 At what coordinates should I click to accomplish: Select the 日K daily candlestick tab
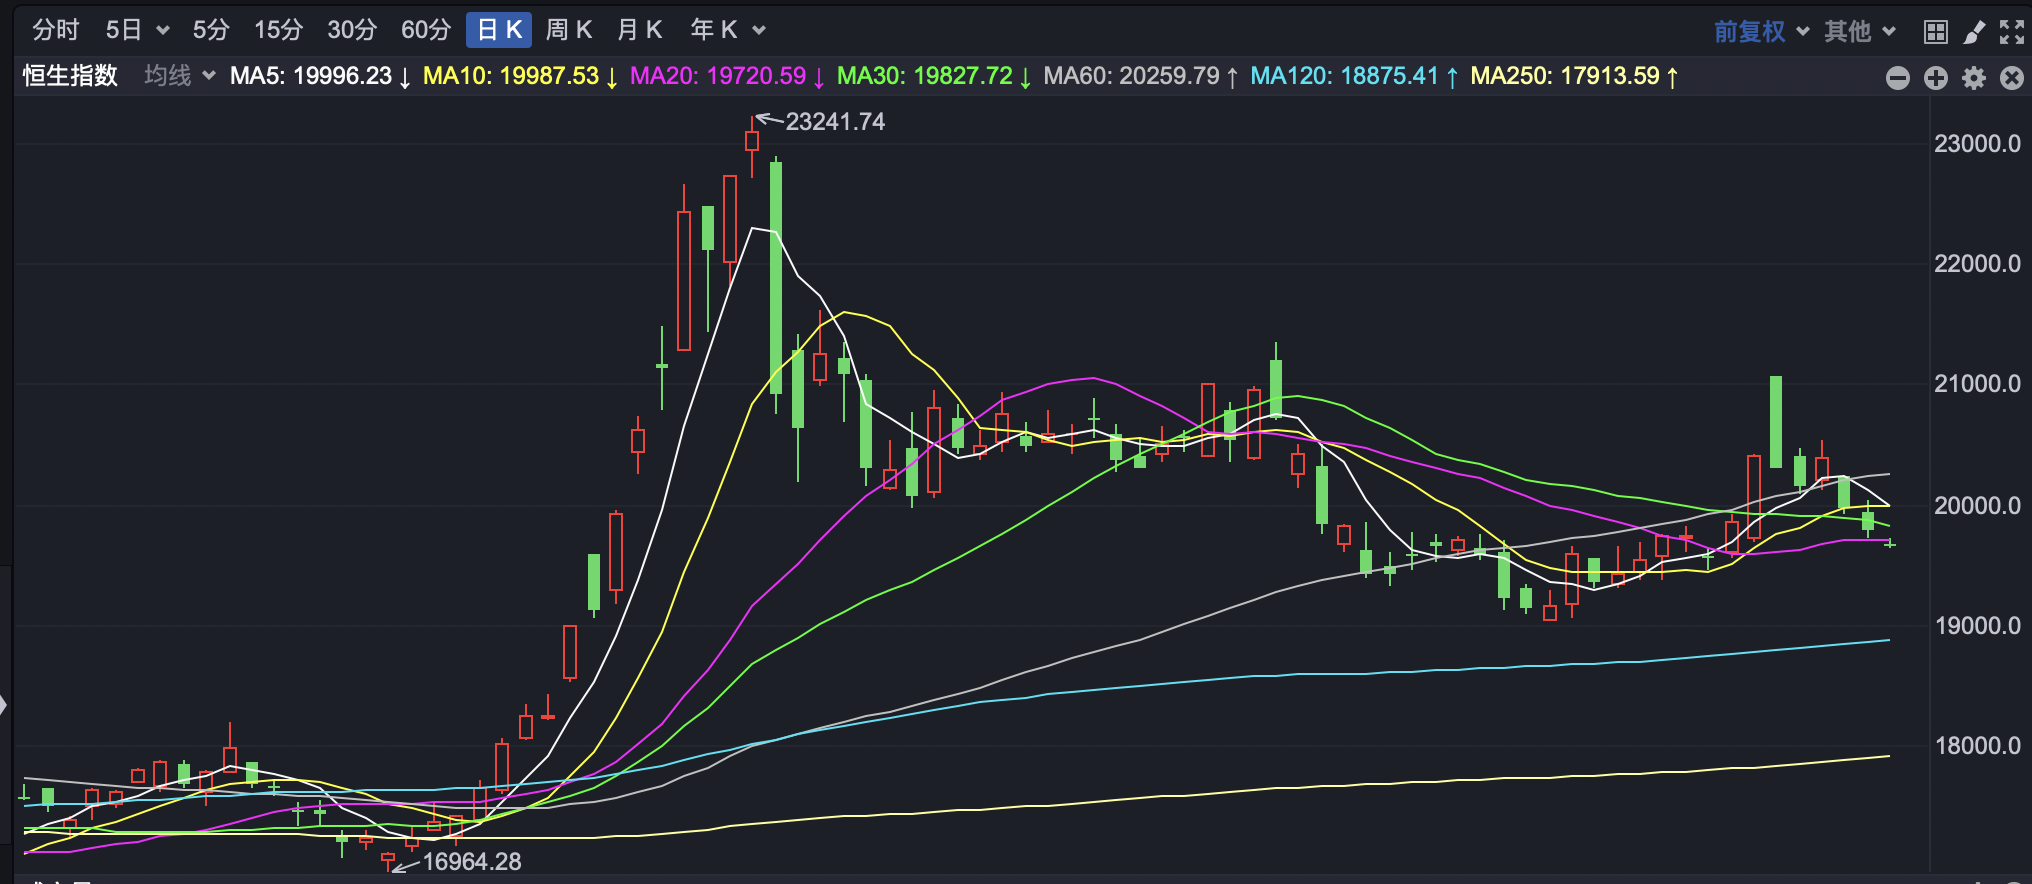pyautogui.click(x=499, y=30)
